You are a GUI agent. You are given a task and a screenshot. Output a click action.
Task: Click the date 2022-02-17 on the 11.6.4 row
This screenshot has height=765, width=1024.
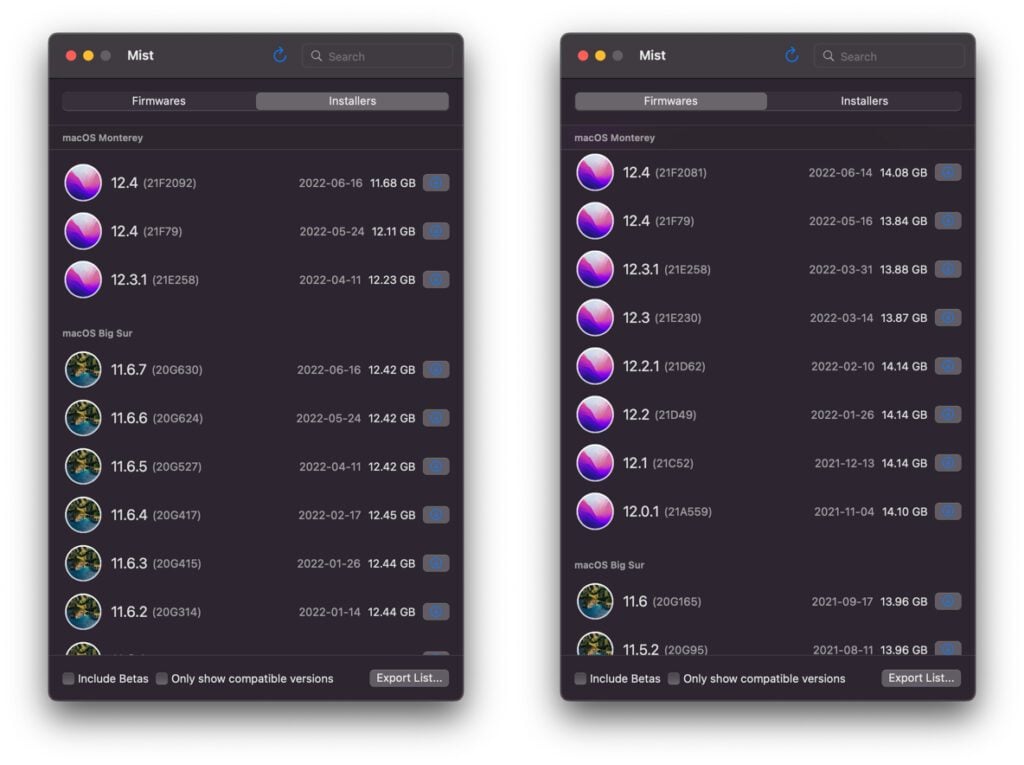329,515
